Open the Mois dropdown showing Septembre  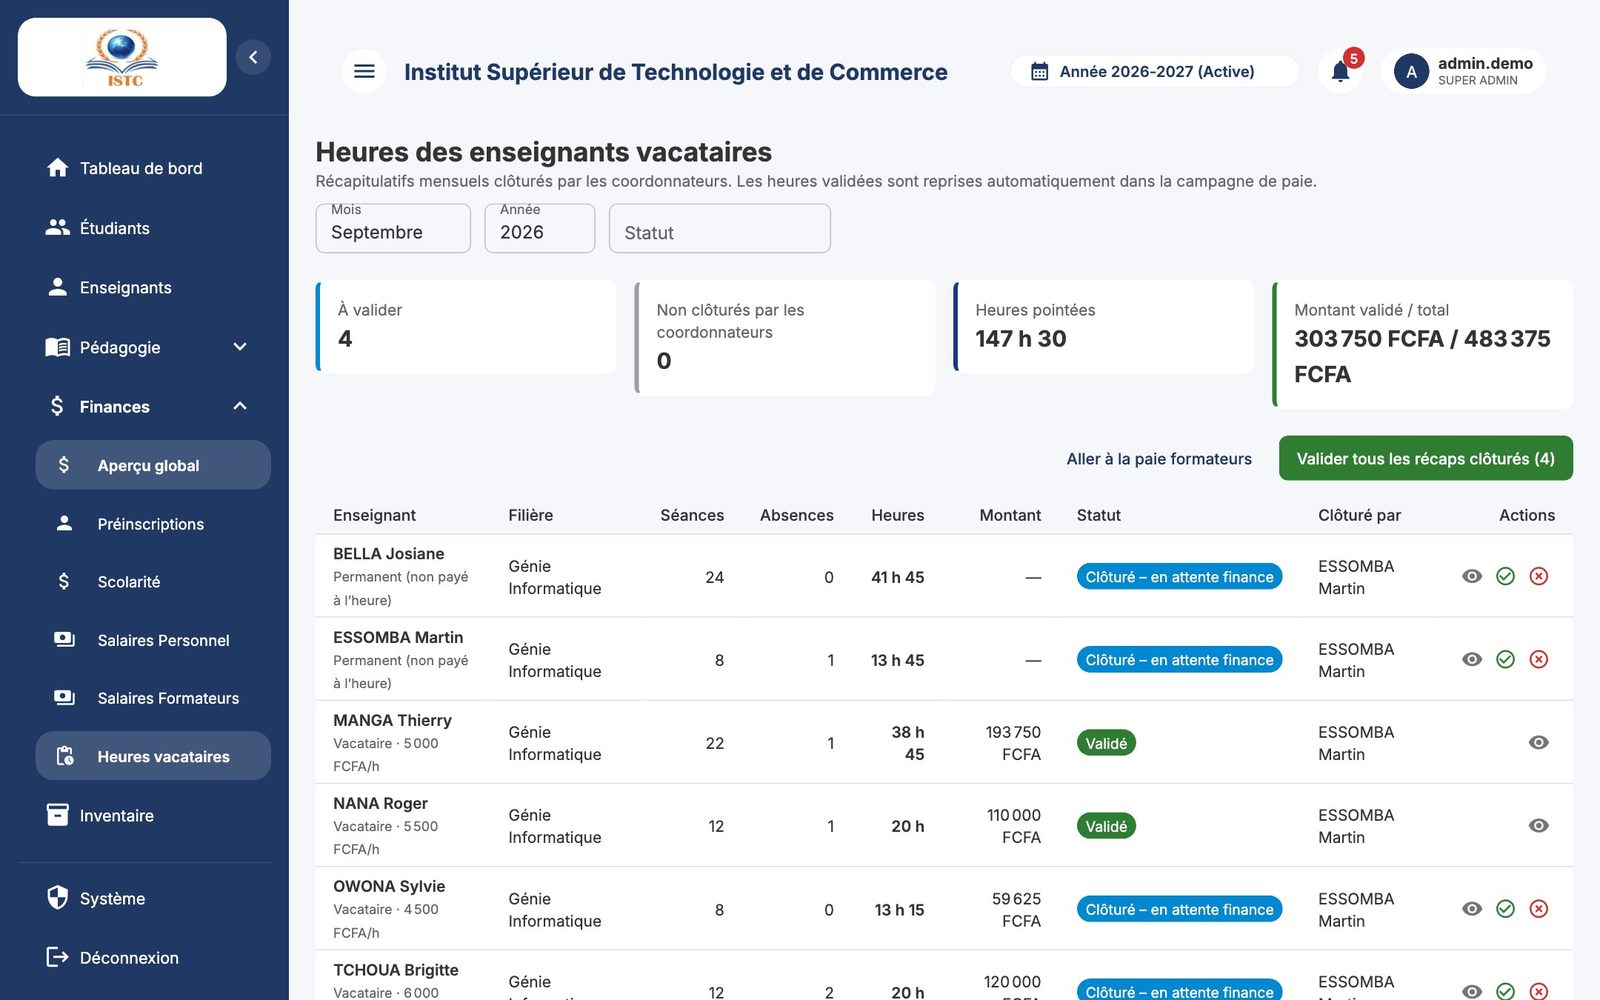pos(393,229)
